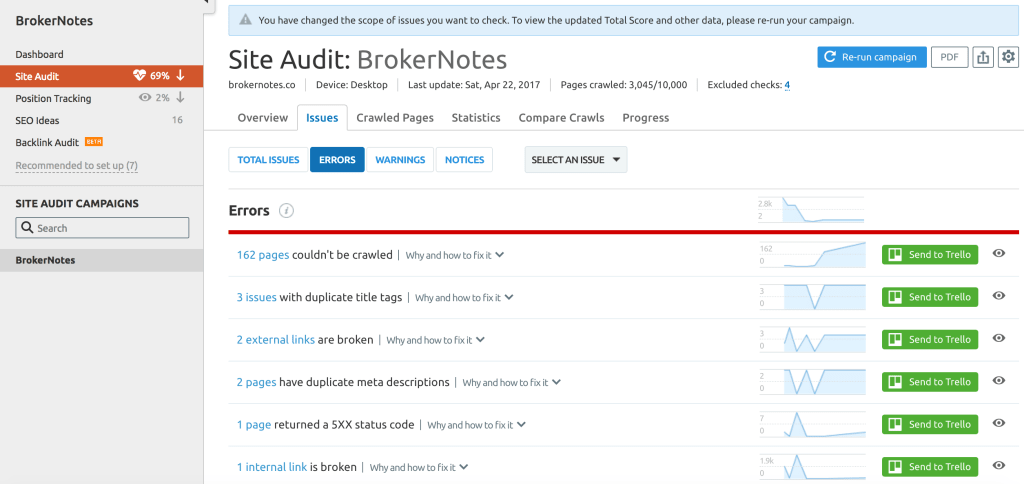Viewport: 1024px width, 484px height.
Task: Export report with PDF button
Action: click(950, 57)
